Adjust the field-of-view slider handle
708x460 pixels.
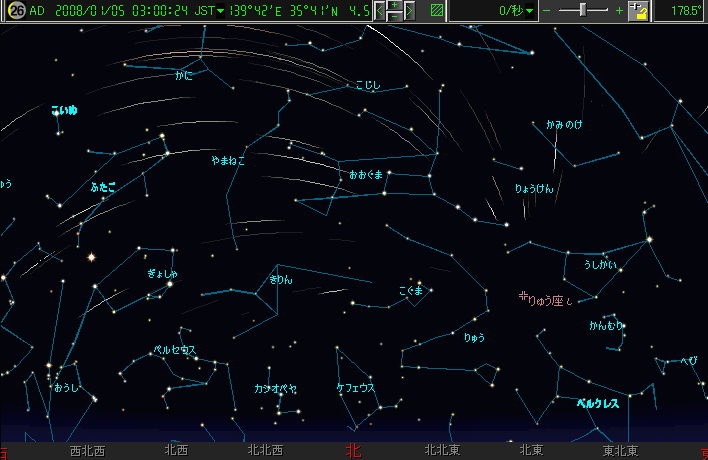pyautogui.click(x=583, y=11)
